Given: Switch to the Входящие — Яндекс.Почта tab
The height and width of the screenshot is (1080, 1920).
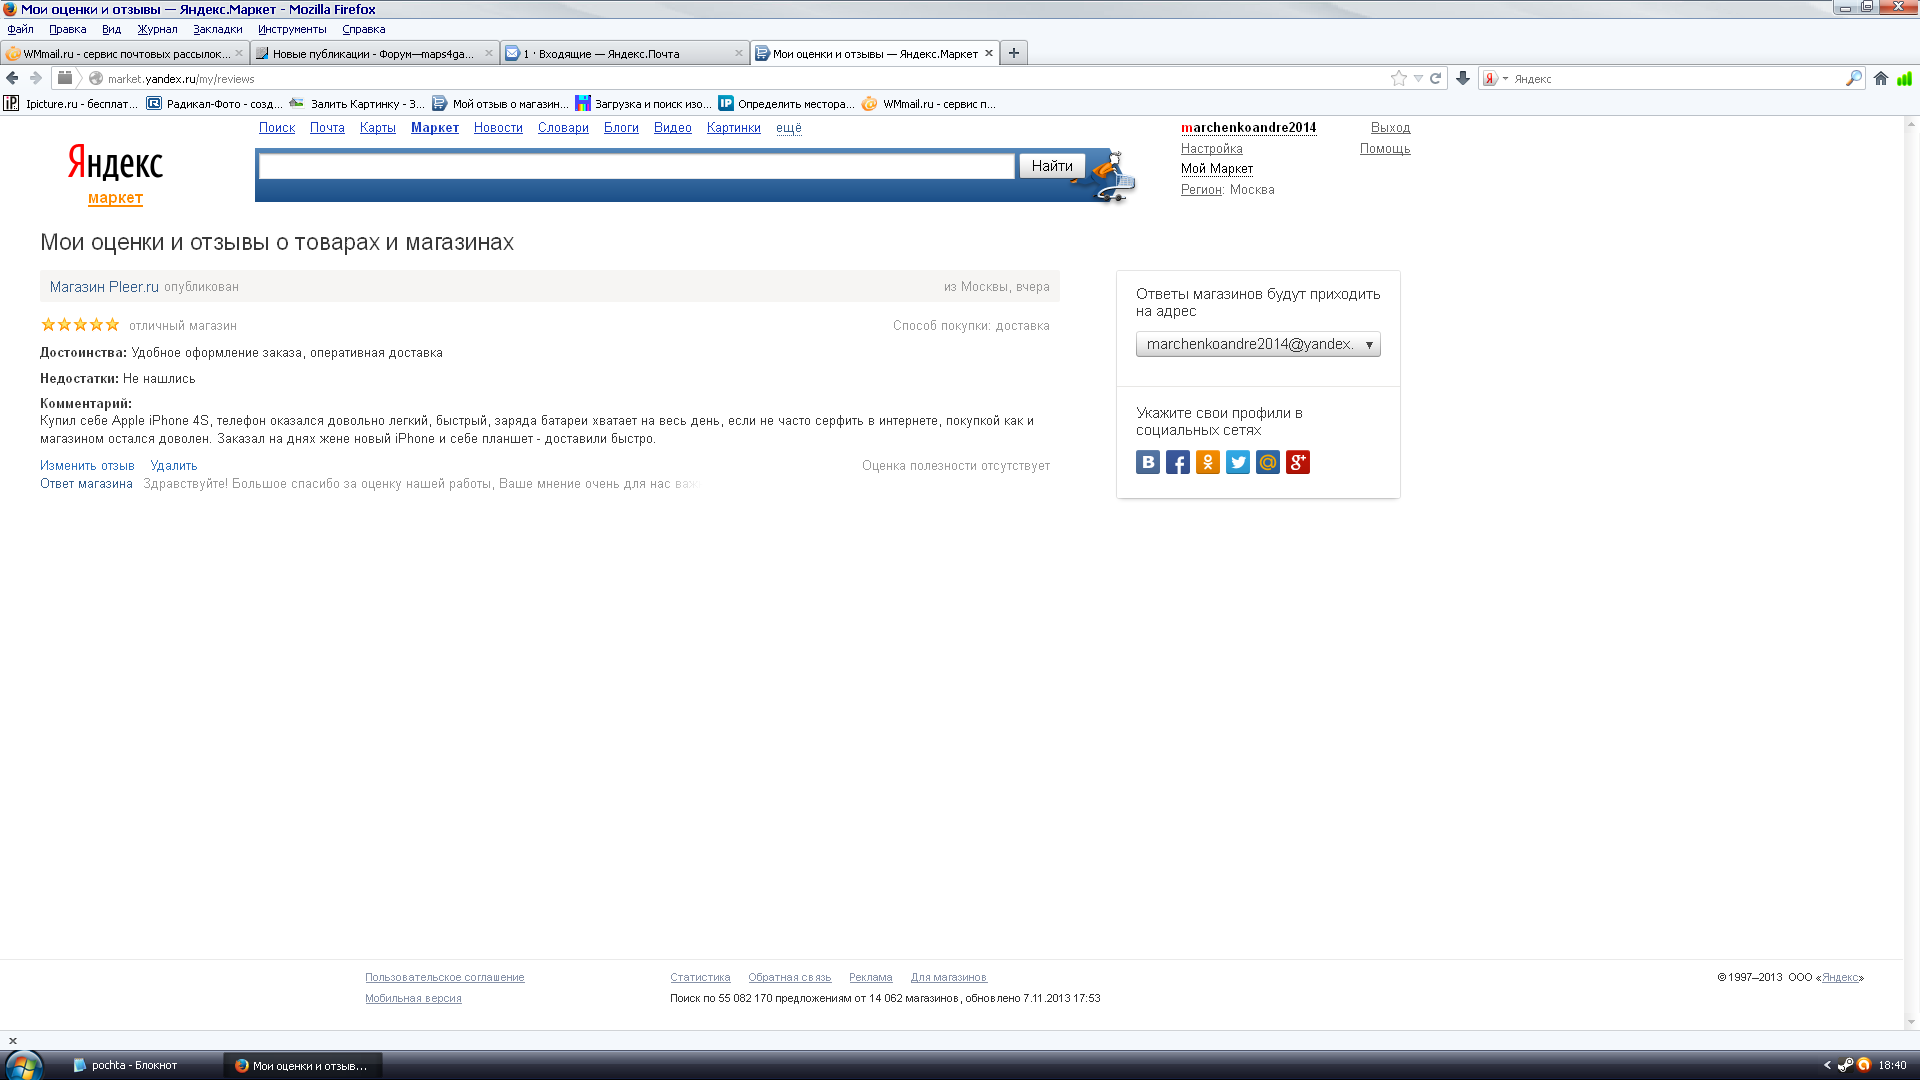Looking at the screenshot, I should pyautogui.click(x=608, y=54).
